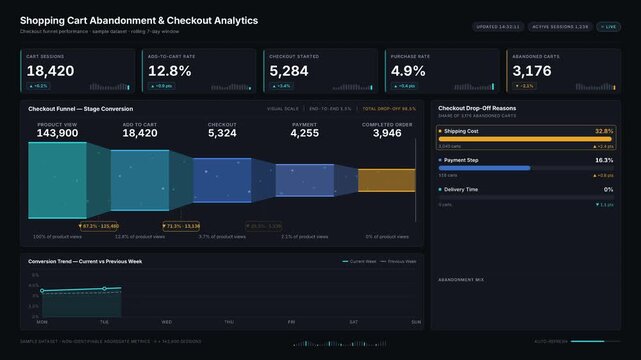Click the Visual Scale label

click(282, 109)
